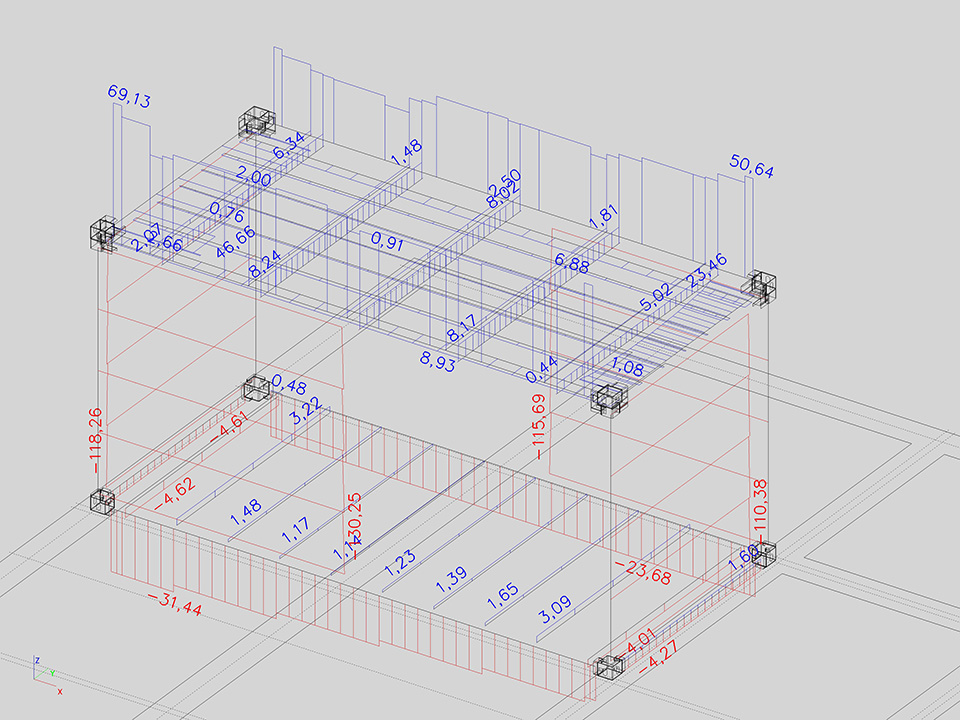Click the red axial force label -118,26
The height and width of the screenshot is (720, 960).
96,441
